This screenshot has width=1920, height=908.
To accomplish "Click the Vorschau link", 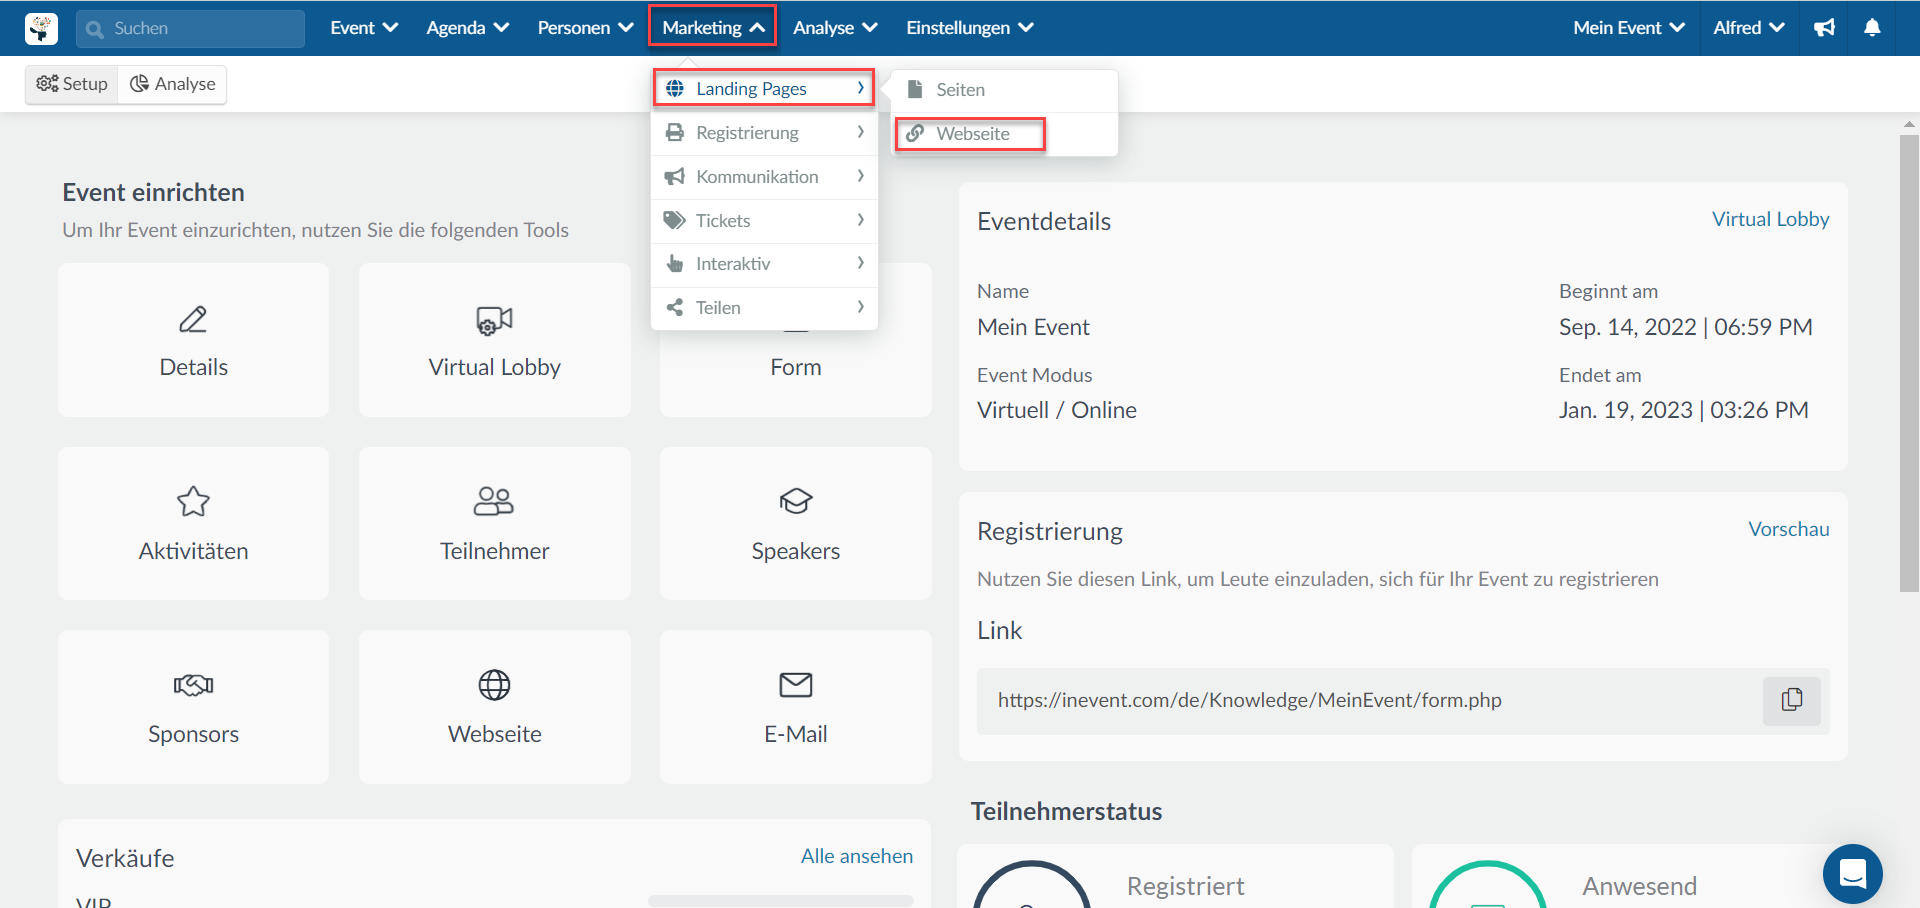I will click(1788, 529).
